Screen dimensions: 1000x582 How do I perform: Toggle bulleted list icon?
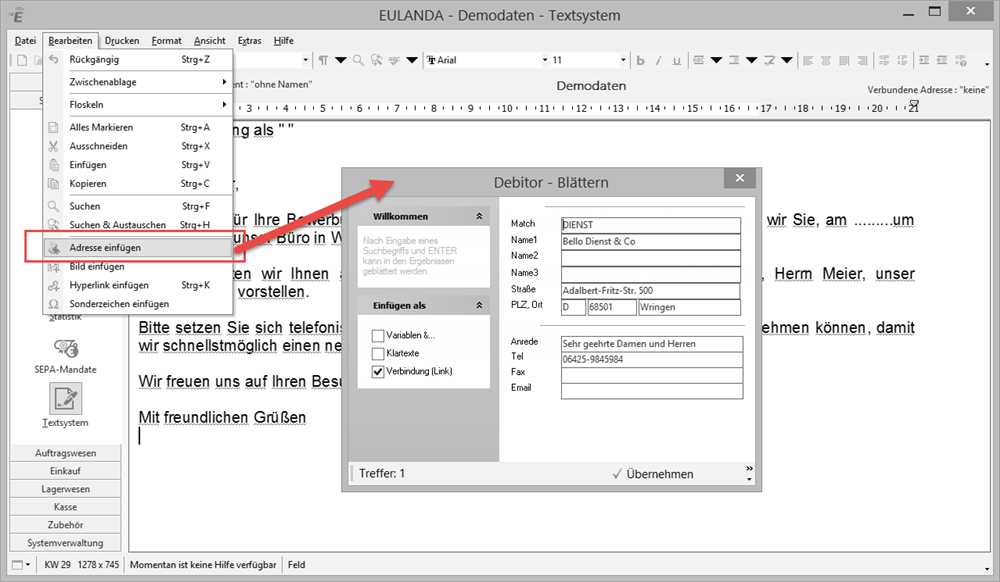pyautogui.click(x=884, y=61)
